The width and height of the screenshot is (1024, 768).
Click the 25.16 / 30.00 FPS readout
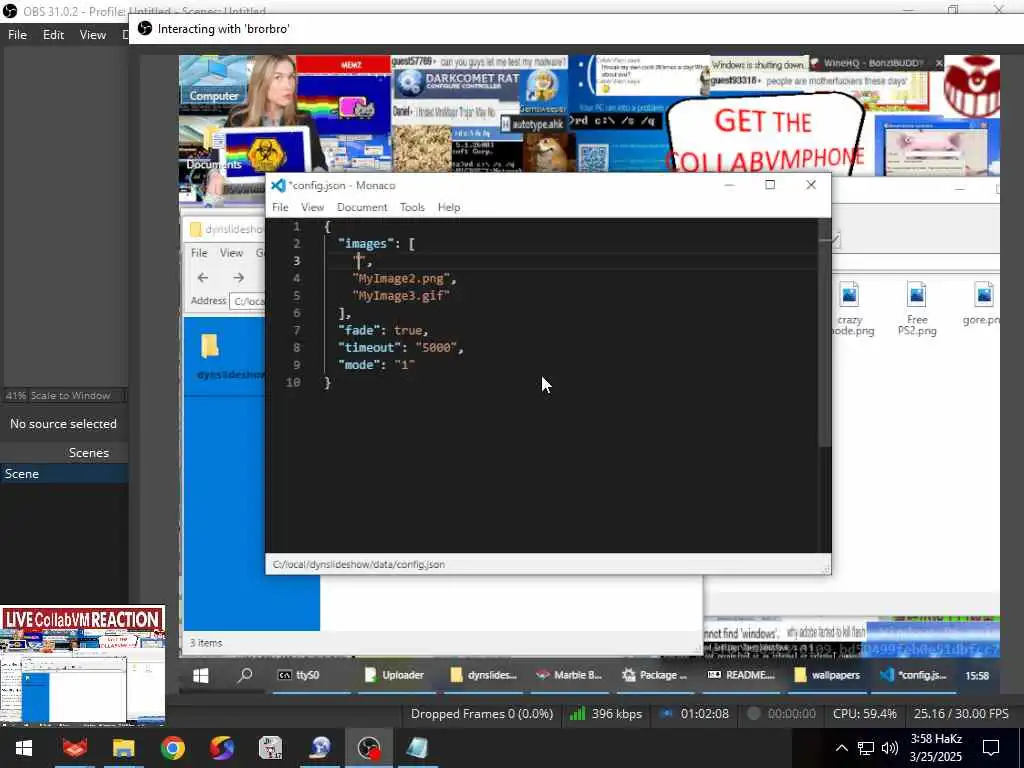pos(961,714)
